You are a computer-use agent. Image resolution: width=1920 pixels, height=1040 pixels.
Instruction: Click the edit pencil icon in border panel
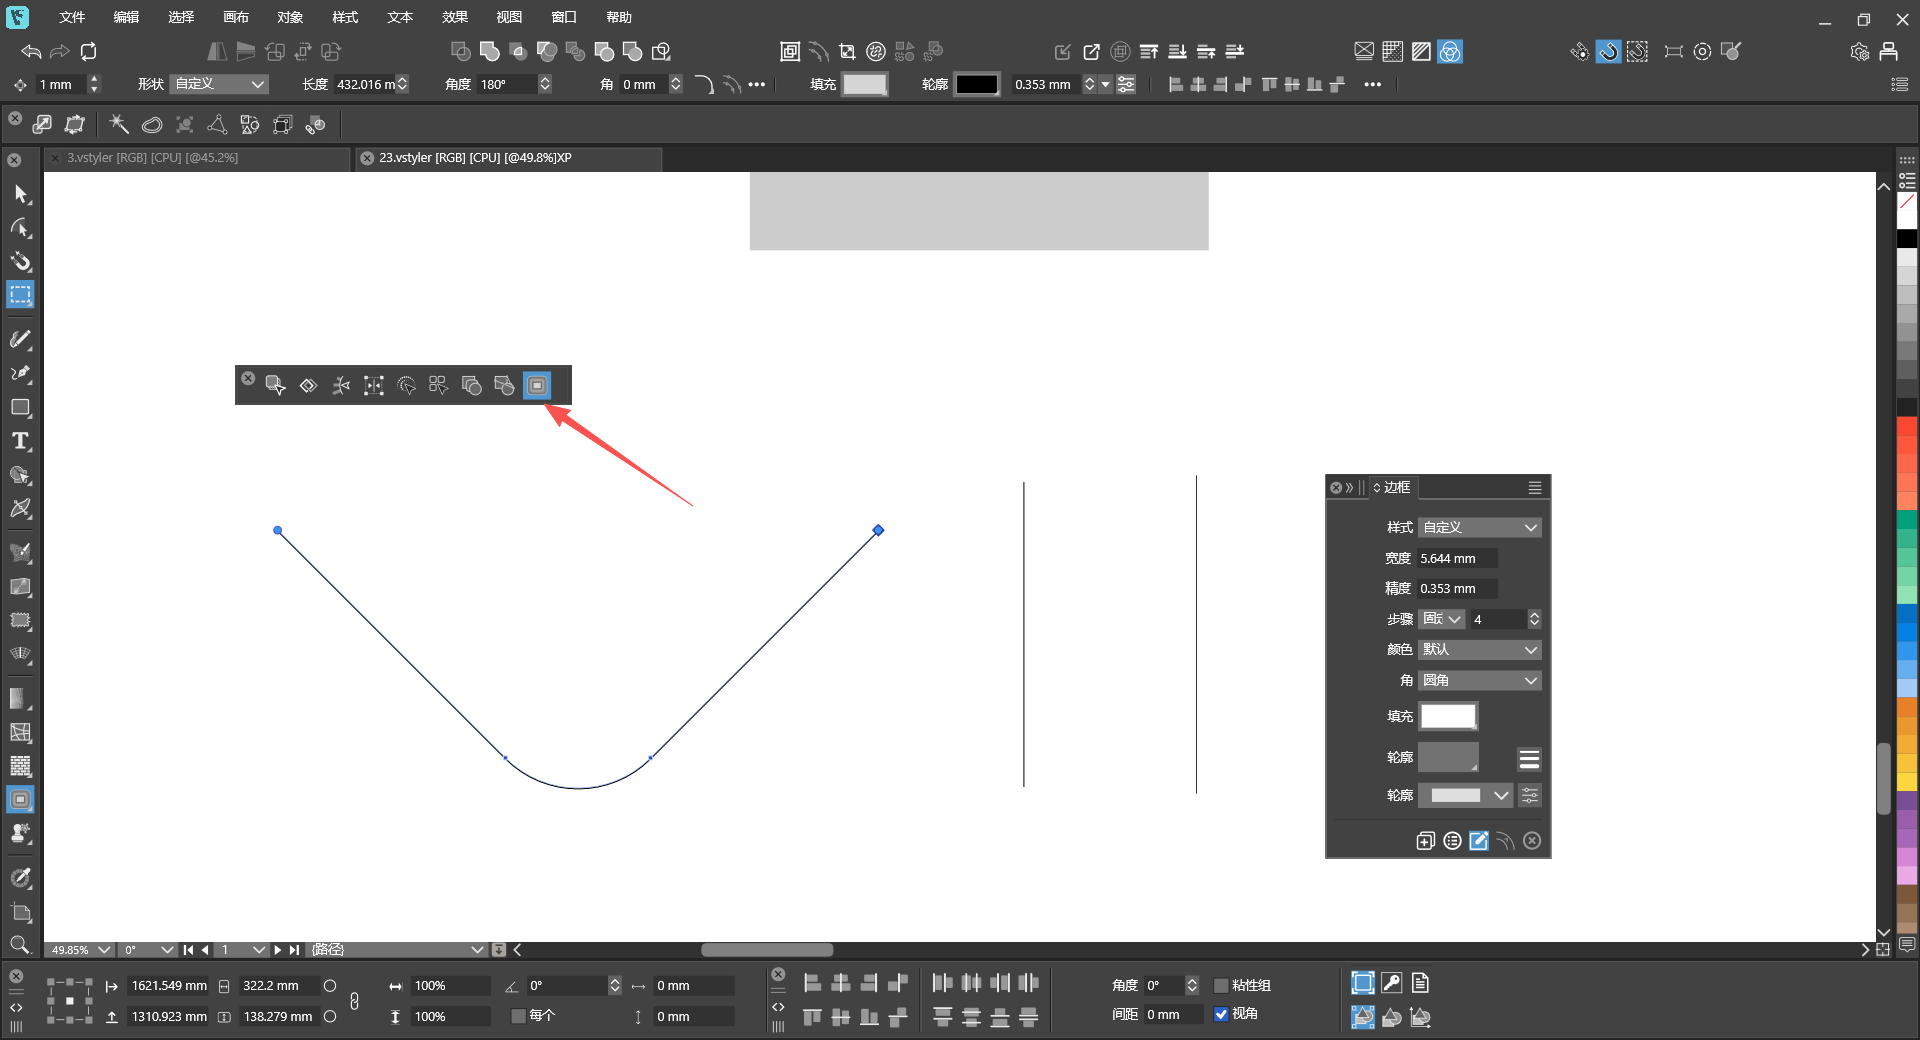[1478, 841]
